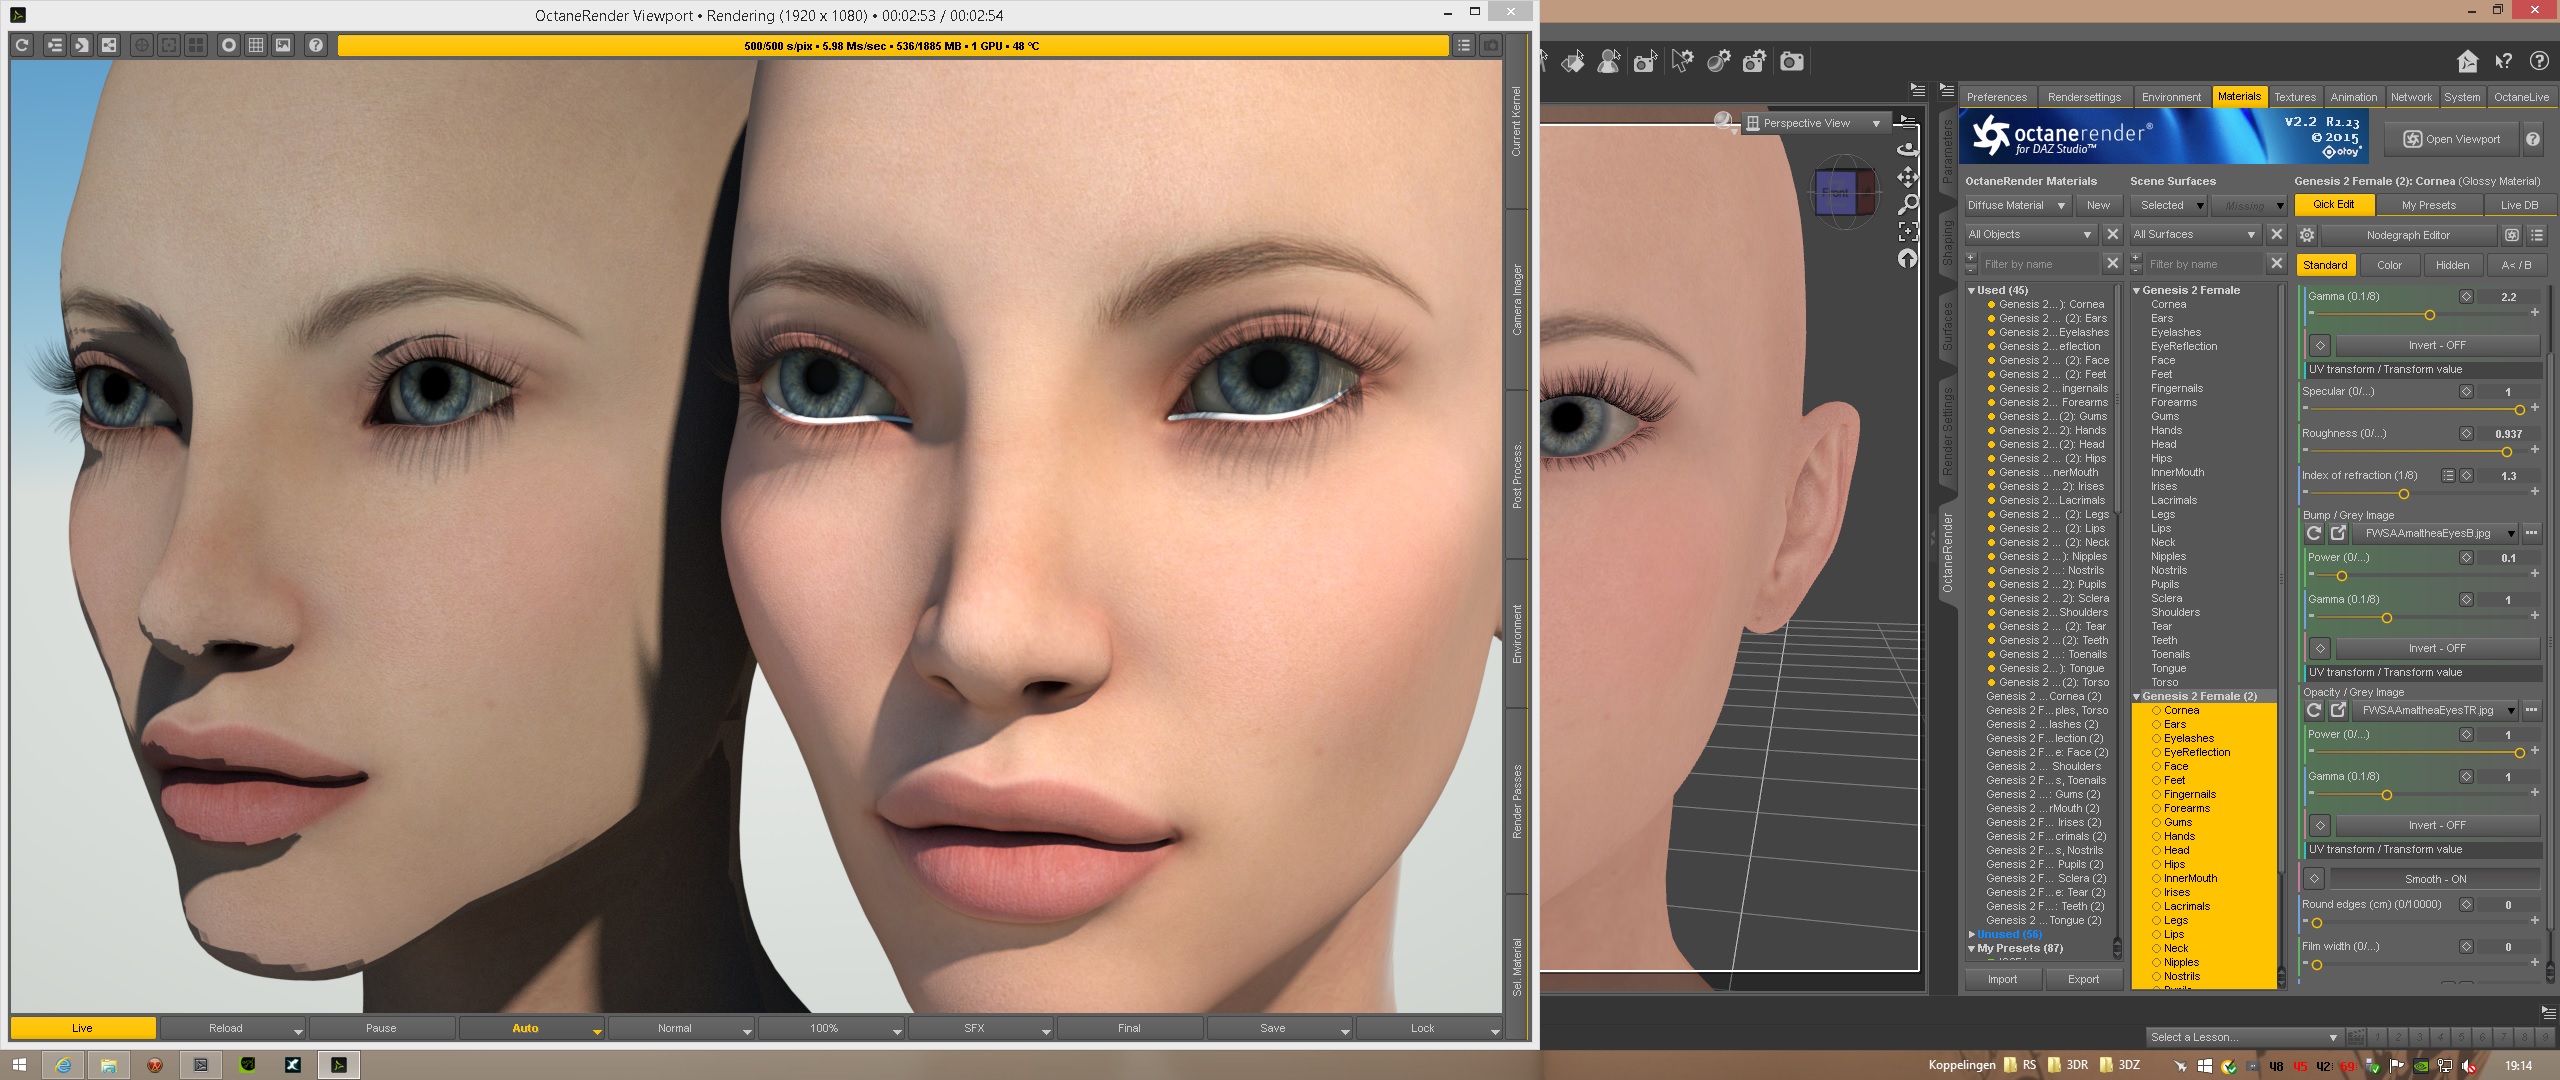Open the Textures tab
This screenshot has width=2560, height=1080.
(x=2294, y=97)
